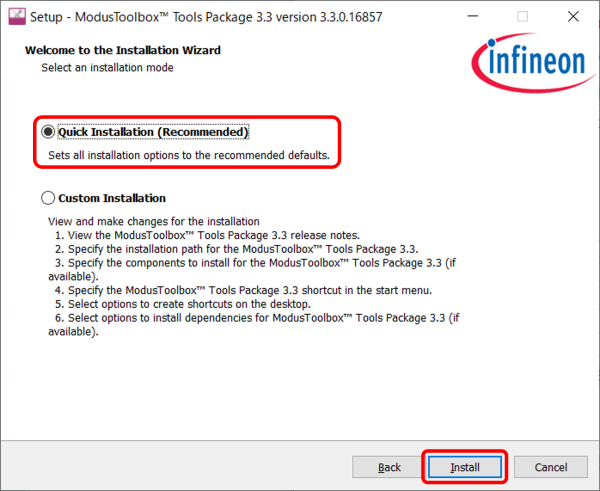Click the setup installer icon in title bar
This screenshot has height=491, width=600.
click(17, 17)
